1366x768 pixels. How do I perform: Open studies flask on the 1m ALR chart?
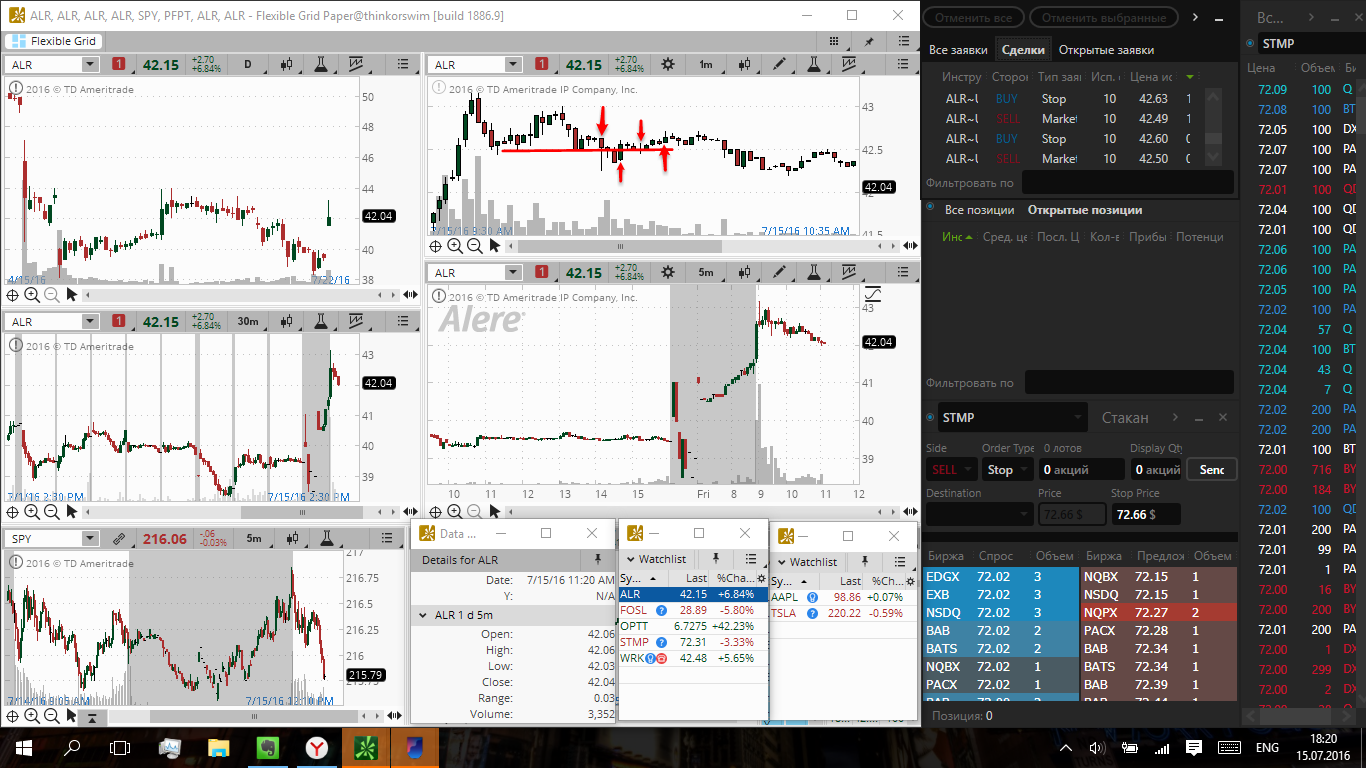813,64
